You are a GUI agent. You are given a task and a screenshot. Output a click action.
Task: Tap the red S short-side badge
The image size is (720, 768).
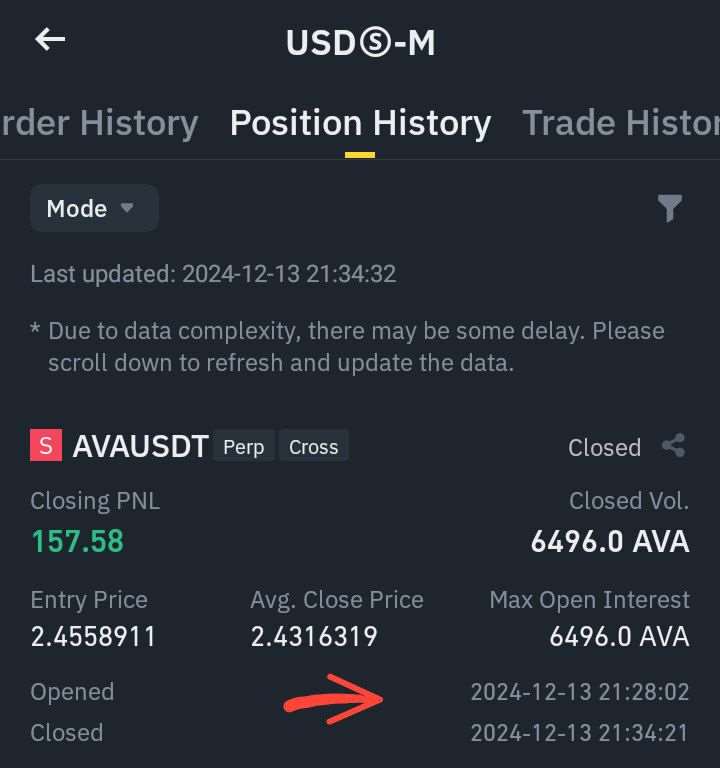coord(46,446)
